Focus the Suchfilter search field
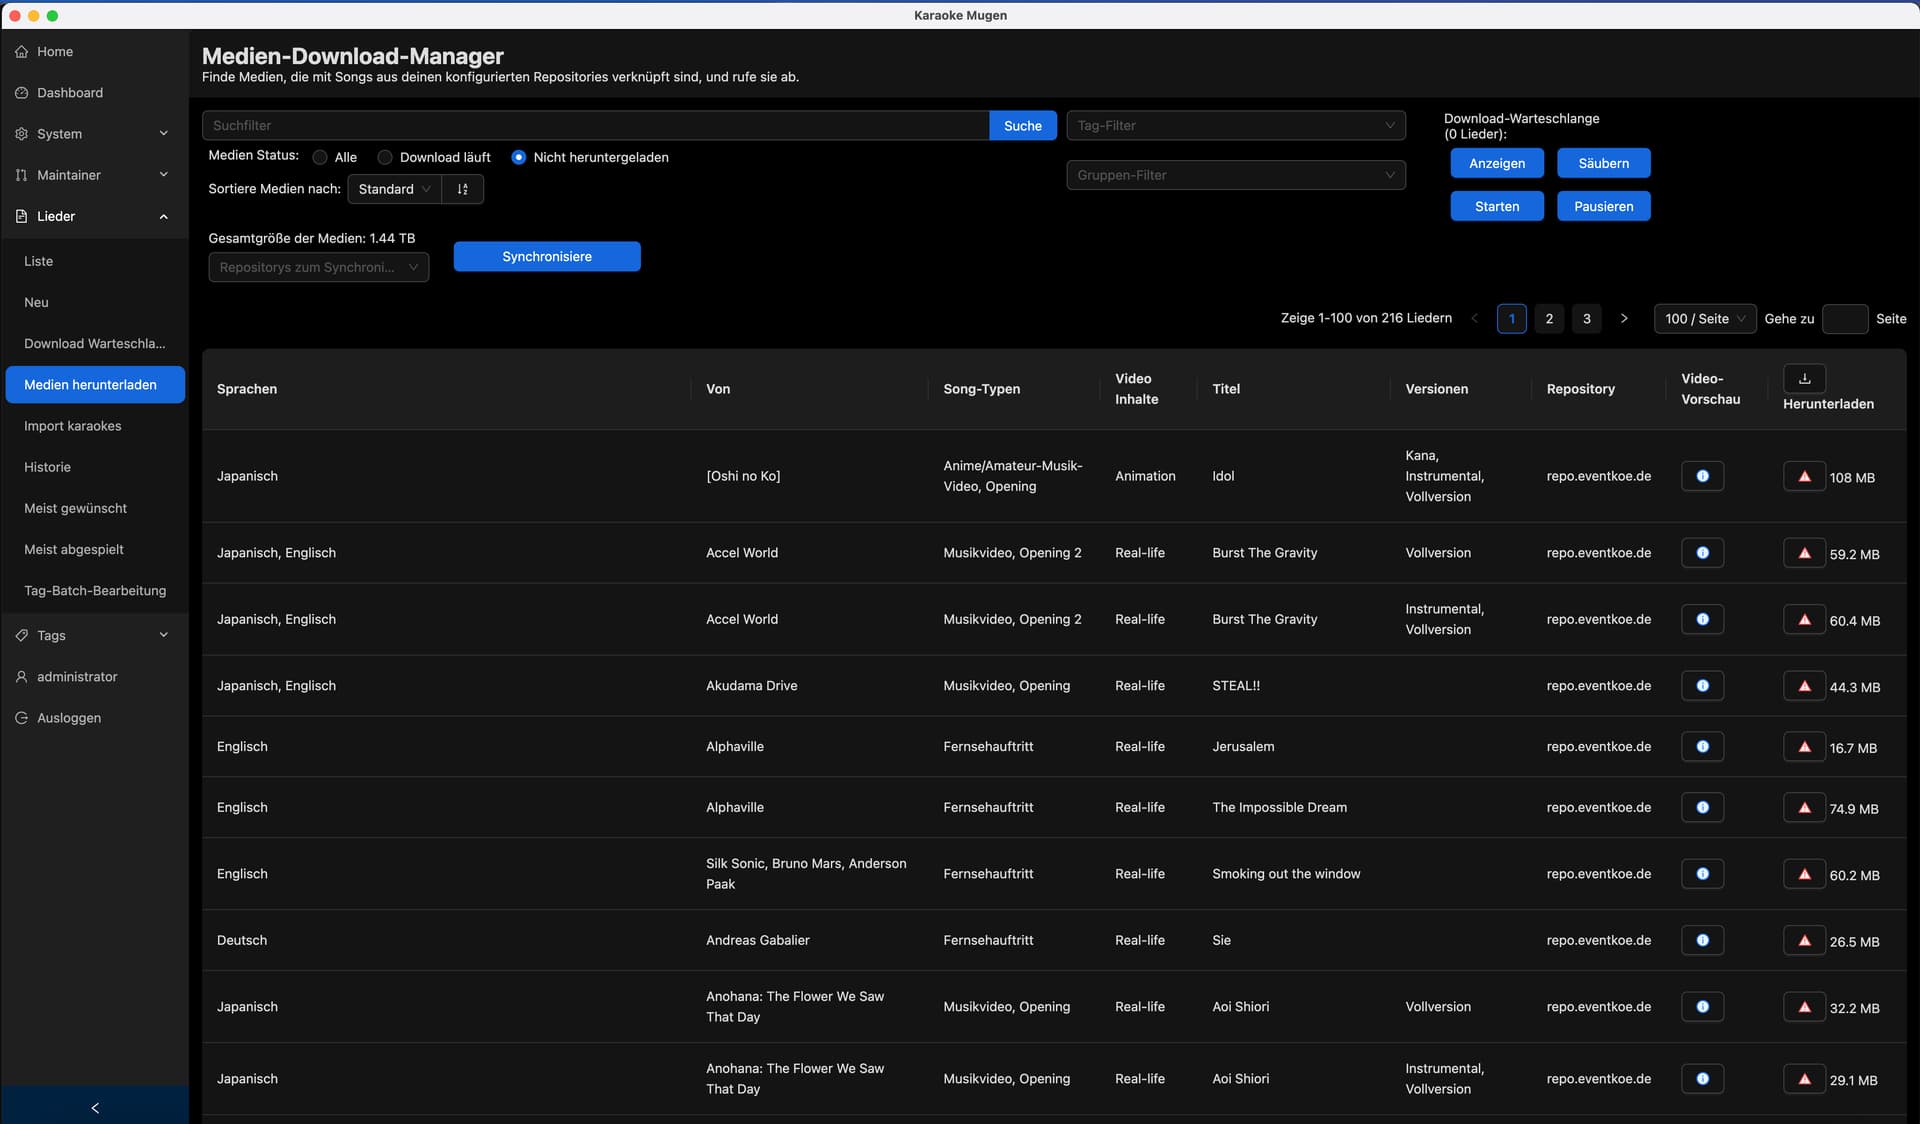This screenshot has height=1124, width=1920. pyautogui.click(x=595, y=125)
